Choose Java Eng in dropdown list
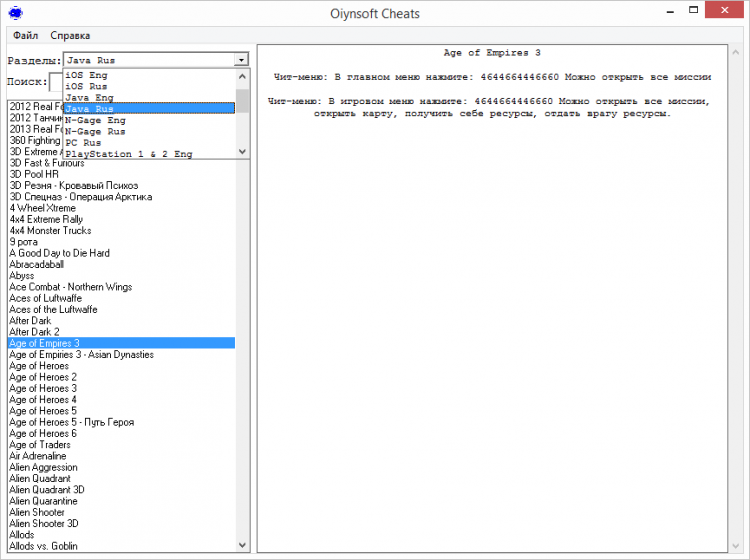 (150, 98)
